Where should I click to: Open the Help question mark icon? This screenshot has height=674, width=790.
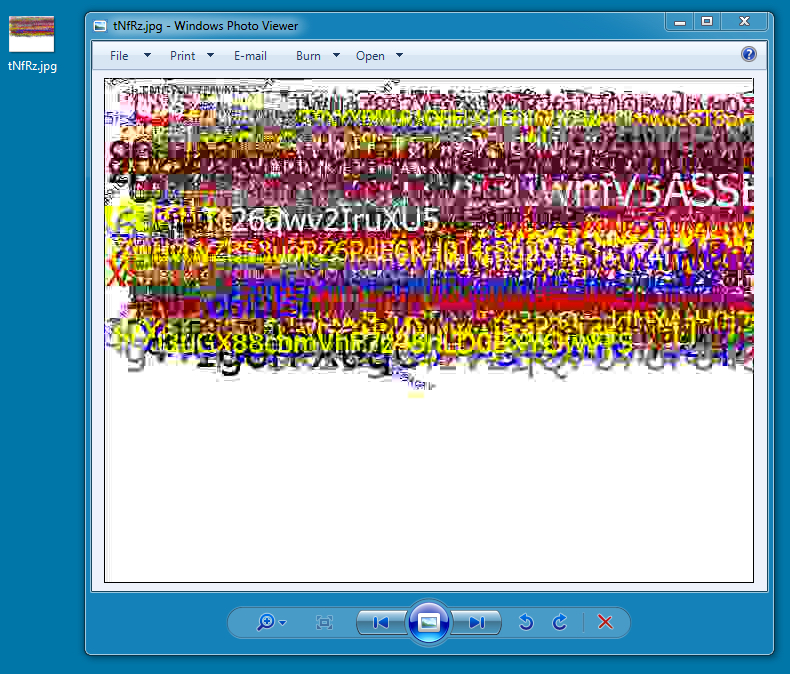click(748, 54)
